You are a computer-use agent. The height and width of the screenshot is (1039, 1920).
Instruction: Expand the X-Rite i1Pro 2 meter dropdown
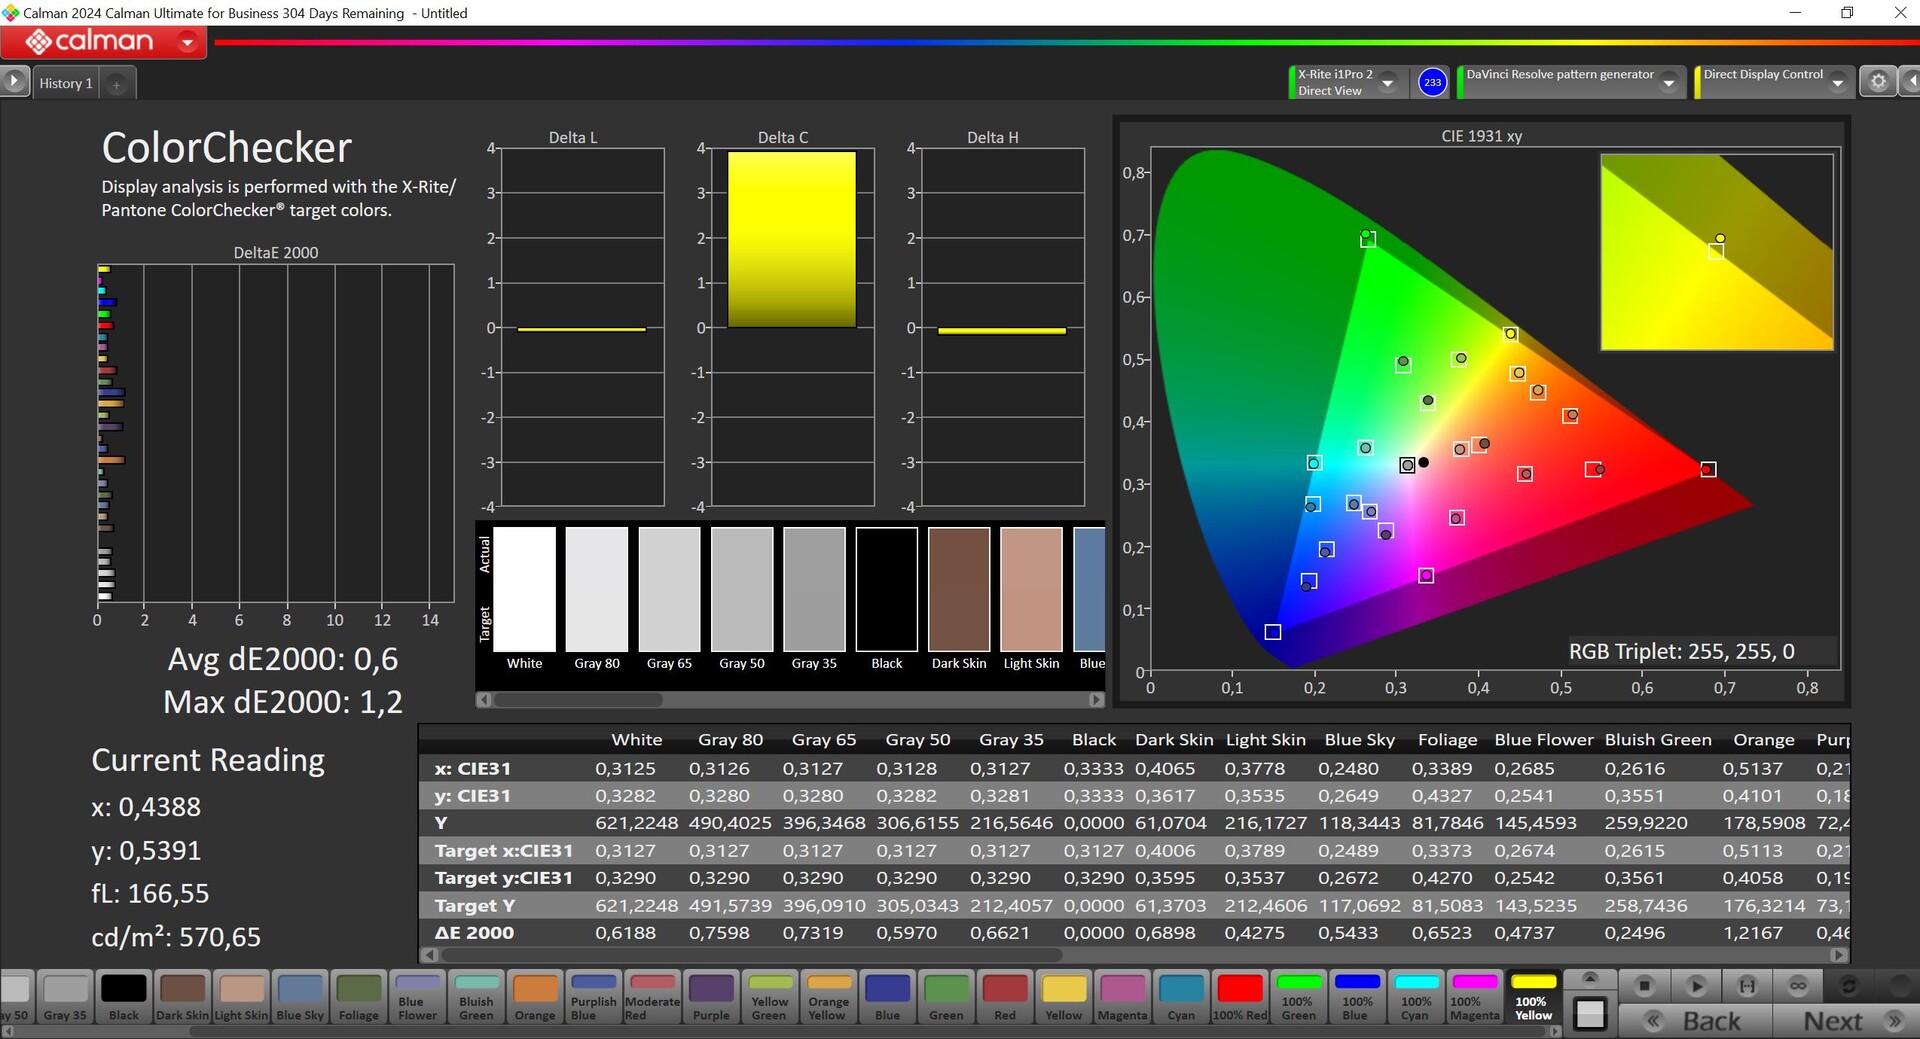(1388, 83)
